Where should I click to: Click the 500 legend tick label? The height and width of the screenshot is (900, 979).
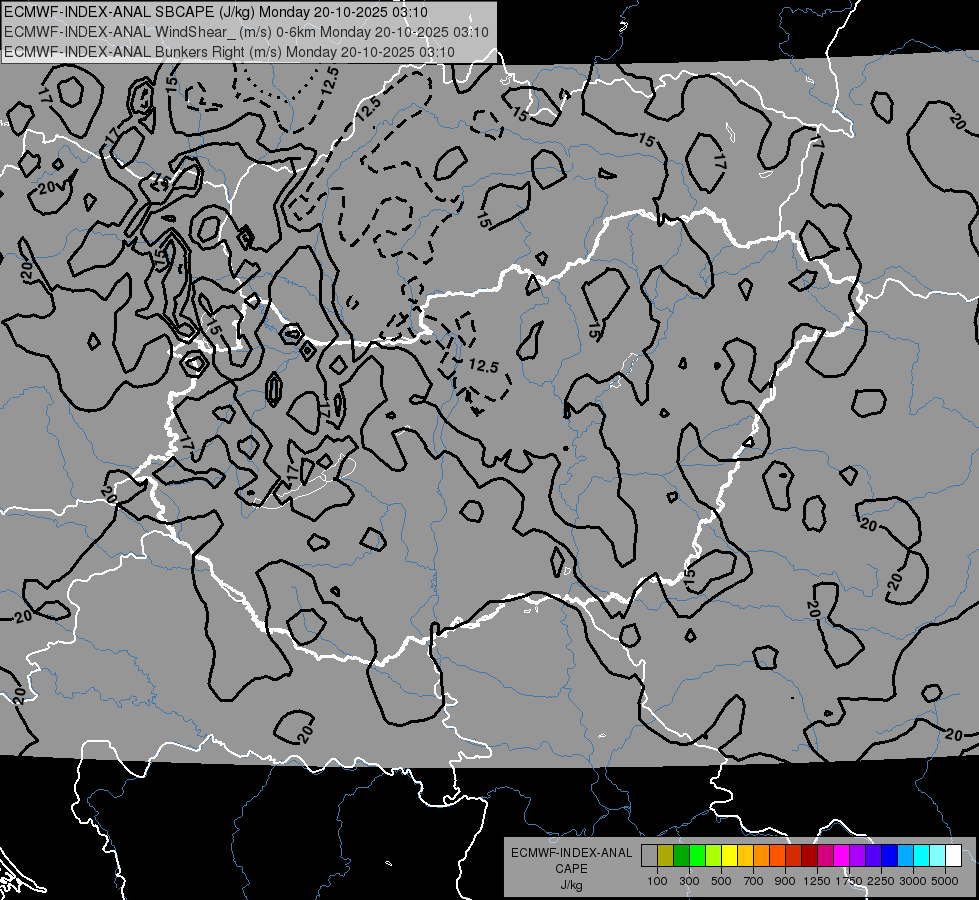[x=721, y=881]
